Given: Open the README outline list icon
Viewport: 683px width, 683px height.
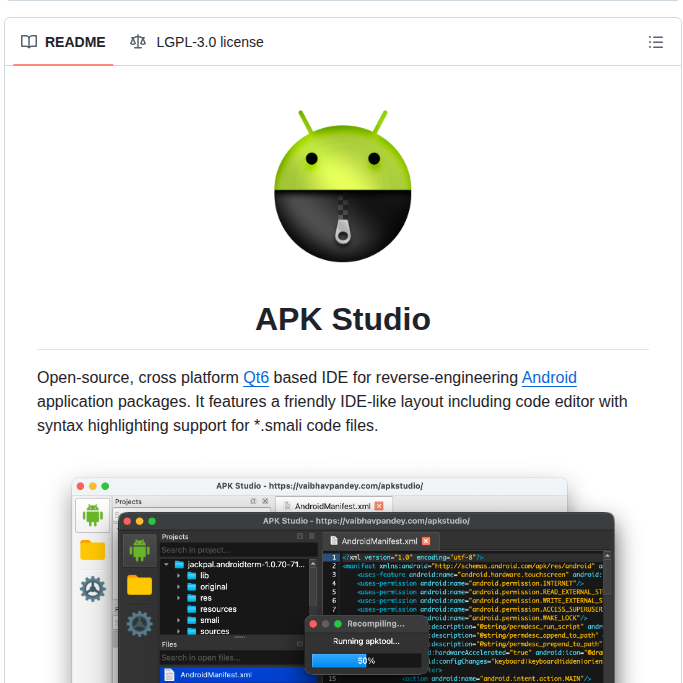Looking at the screenshot, I should [x=656, y=42].
